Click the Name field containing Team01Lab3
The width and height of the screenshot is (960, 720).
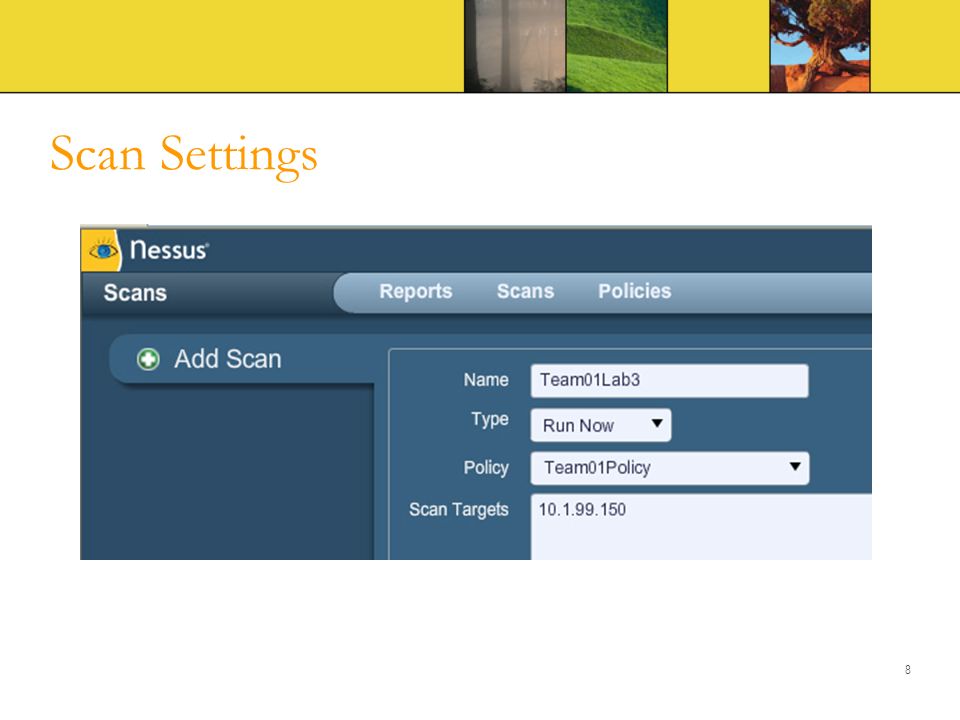(x=669, y=381)
